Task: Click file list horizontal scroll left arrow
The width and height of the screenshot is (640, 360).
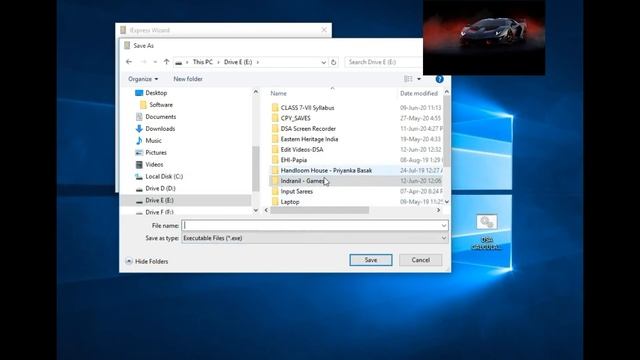Action: tap(267, 210)
